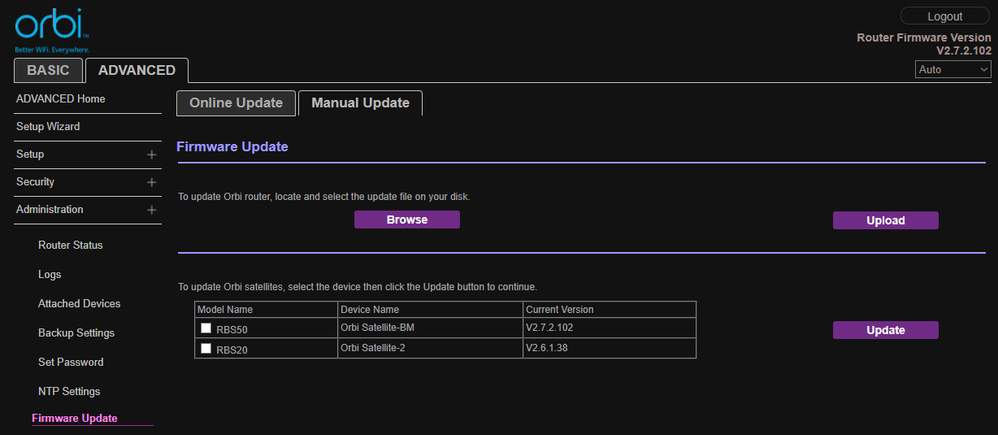The image size is (998, 435).
Task: Open the Setup Wizard
Action: pos(48,127)
